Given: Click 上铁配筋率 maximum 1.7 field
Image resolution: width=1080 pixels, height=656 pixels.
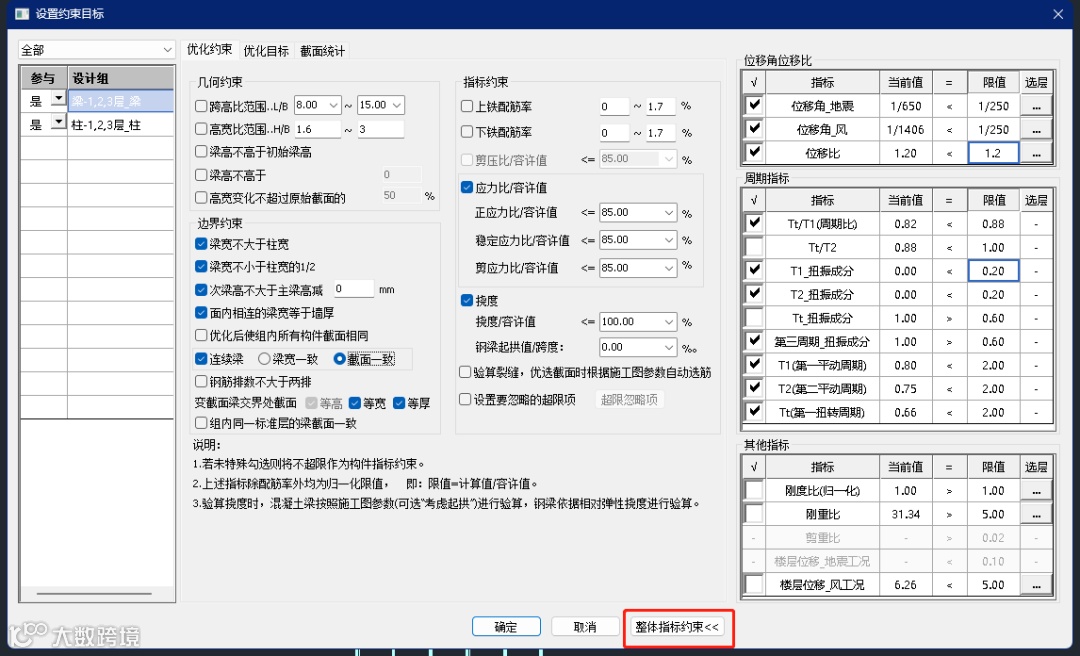Looking at the screenshot, I should [x=661, y=107].
